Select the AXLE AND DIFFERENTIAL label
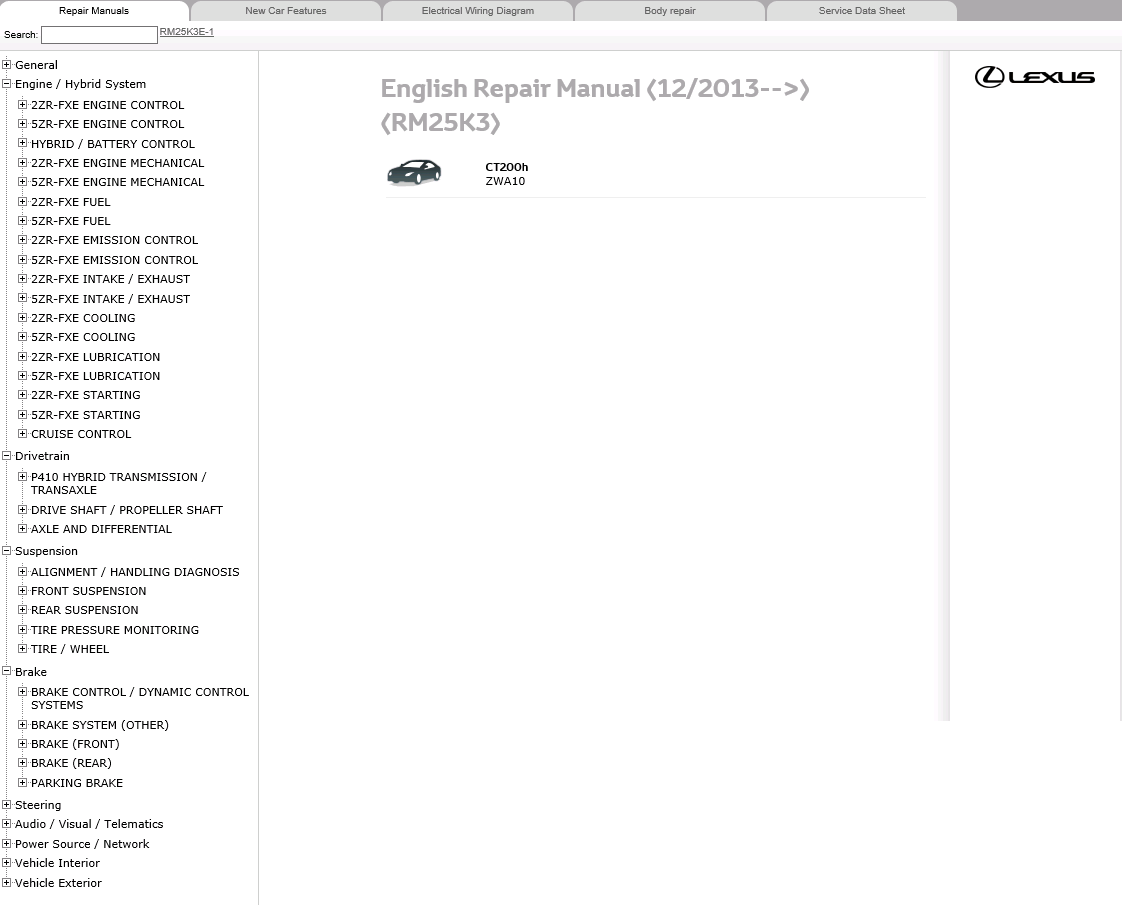This screenshot has width=1122, height=905. click(101, 529)
